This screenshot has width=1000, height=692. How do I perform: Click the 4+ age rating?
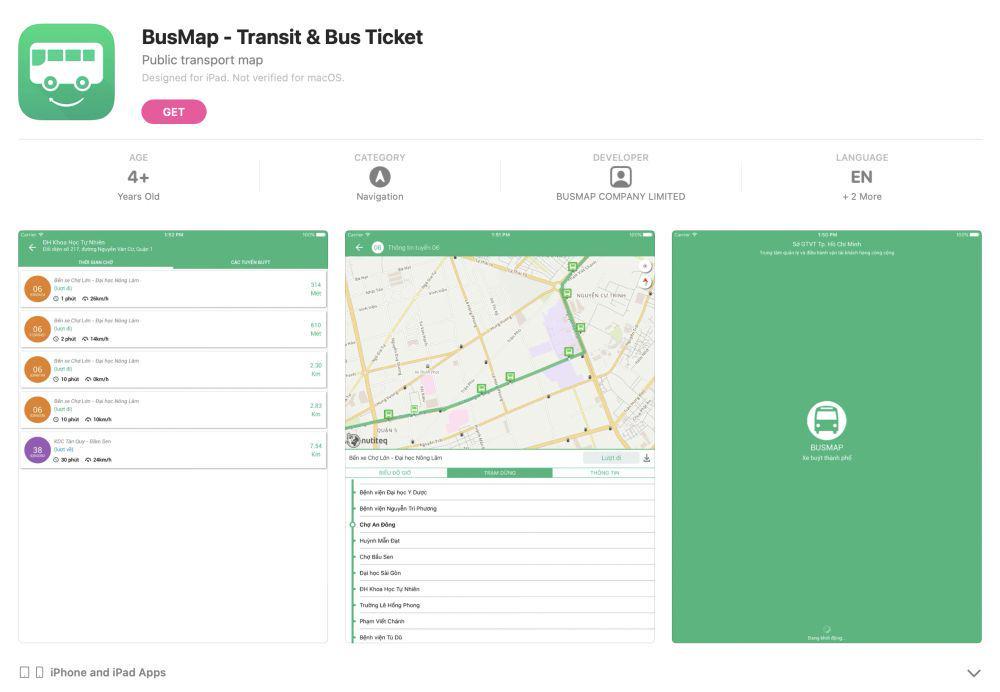pos(138,177)
